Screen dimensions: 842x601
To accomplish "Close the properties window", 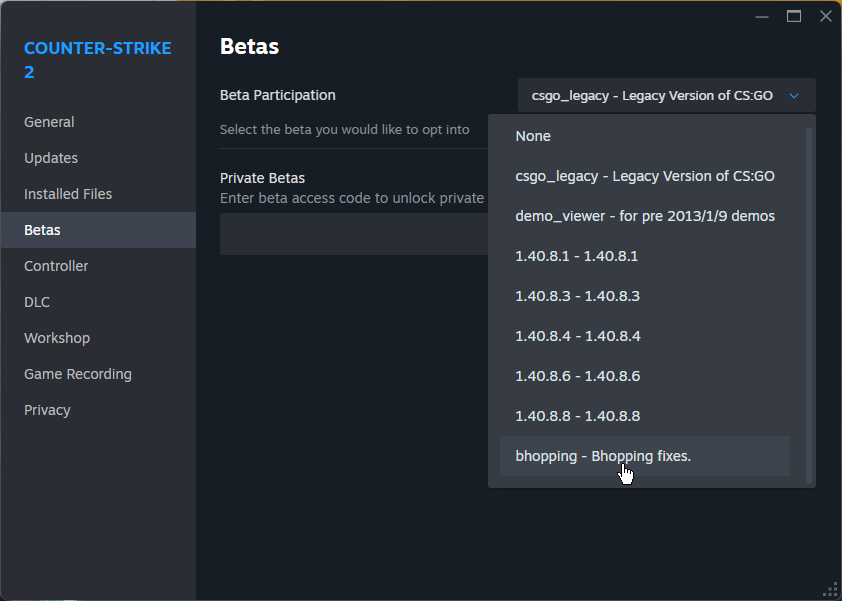I will [x=826, y=16].
